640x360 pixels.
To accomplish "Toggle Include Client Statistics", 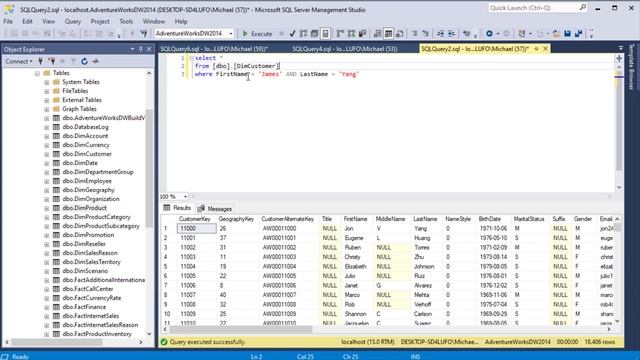I will pos(362,34).
